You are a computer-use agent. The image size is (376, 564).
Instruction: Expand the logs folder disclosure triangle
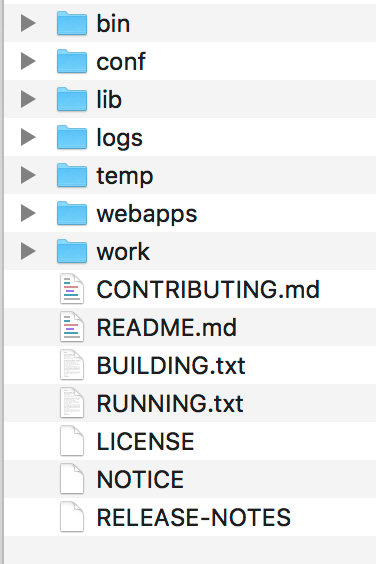click(28, 137)
